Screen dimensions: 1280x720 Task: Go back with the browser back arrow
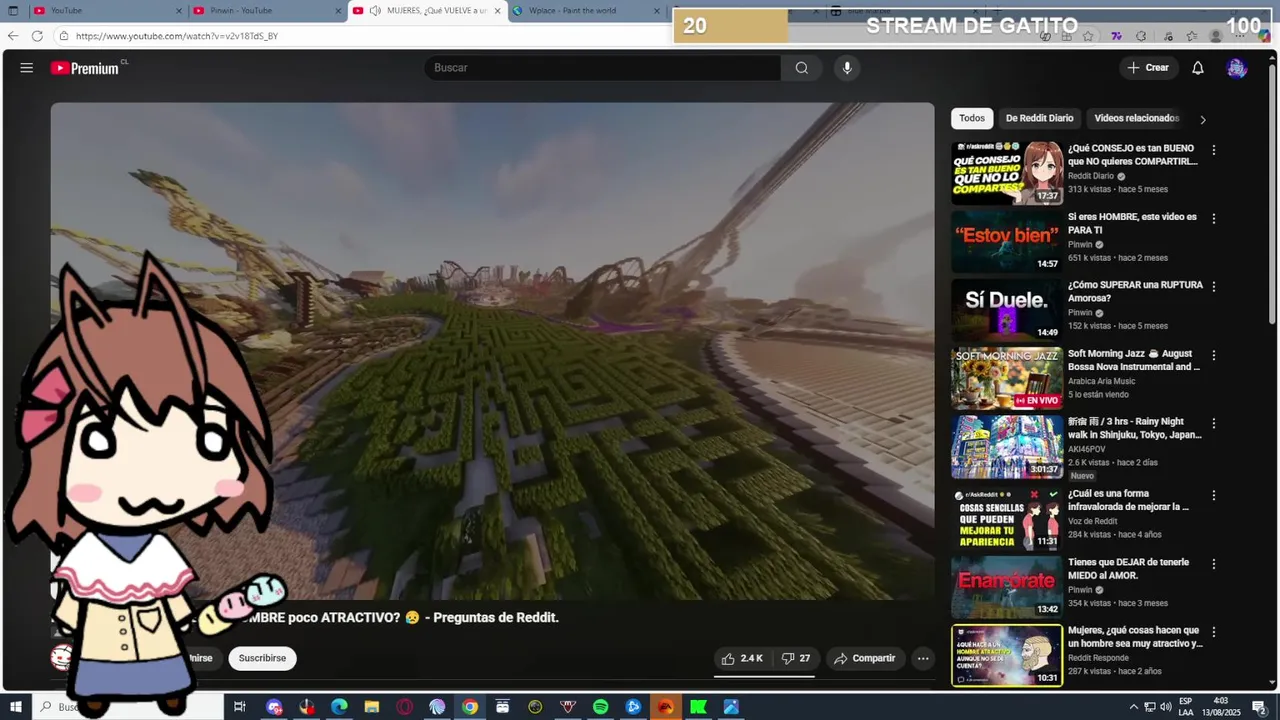click(x=13, y=36)
